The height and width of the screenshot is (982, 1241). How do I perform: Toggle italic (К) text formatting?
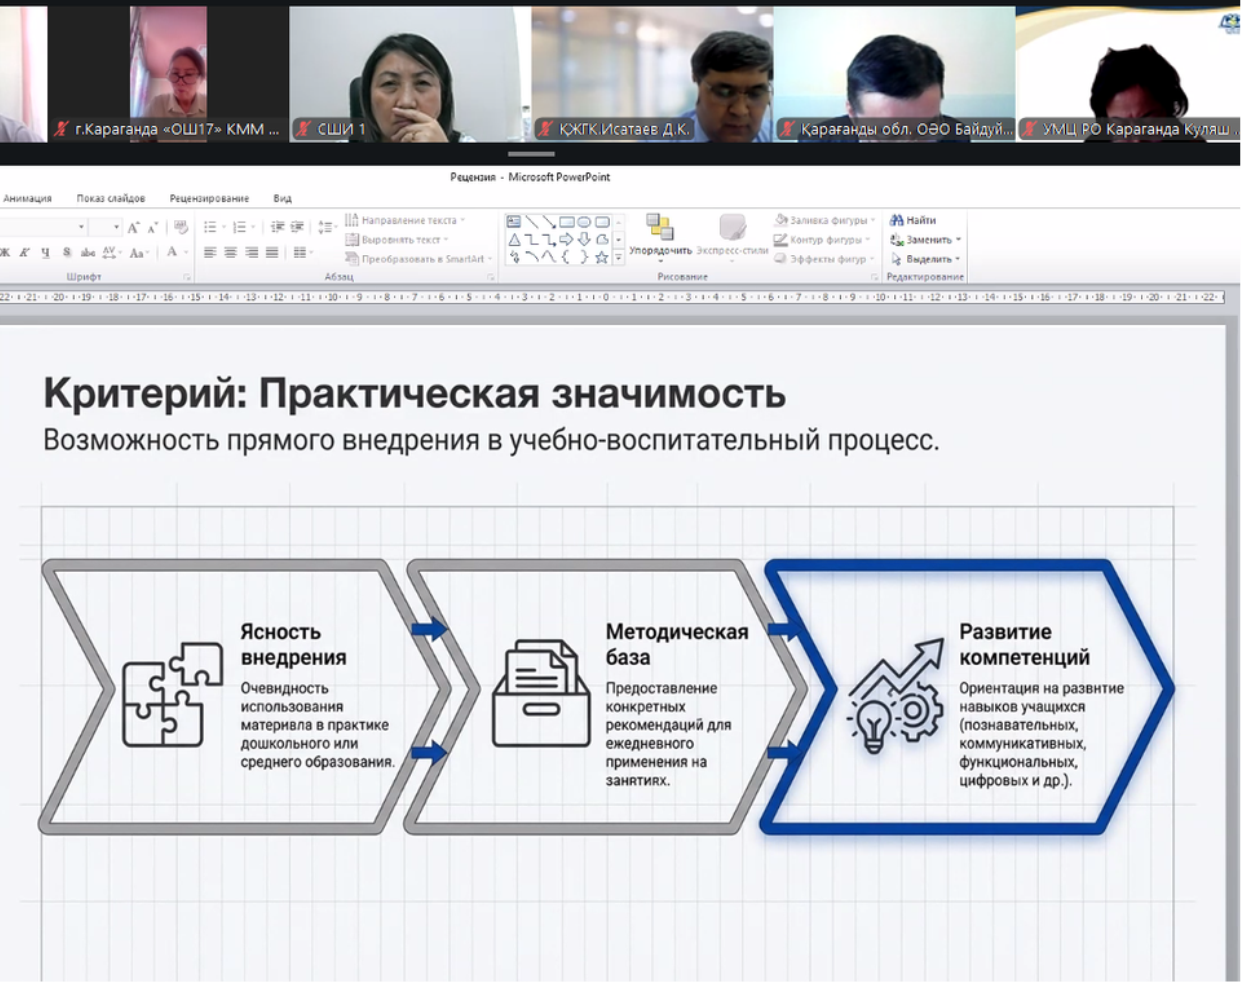(x=25, y=253)
